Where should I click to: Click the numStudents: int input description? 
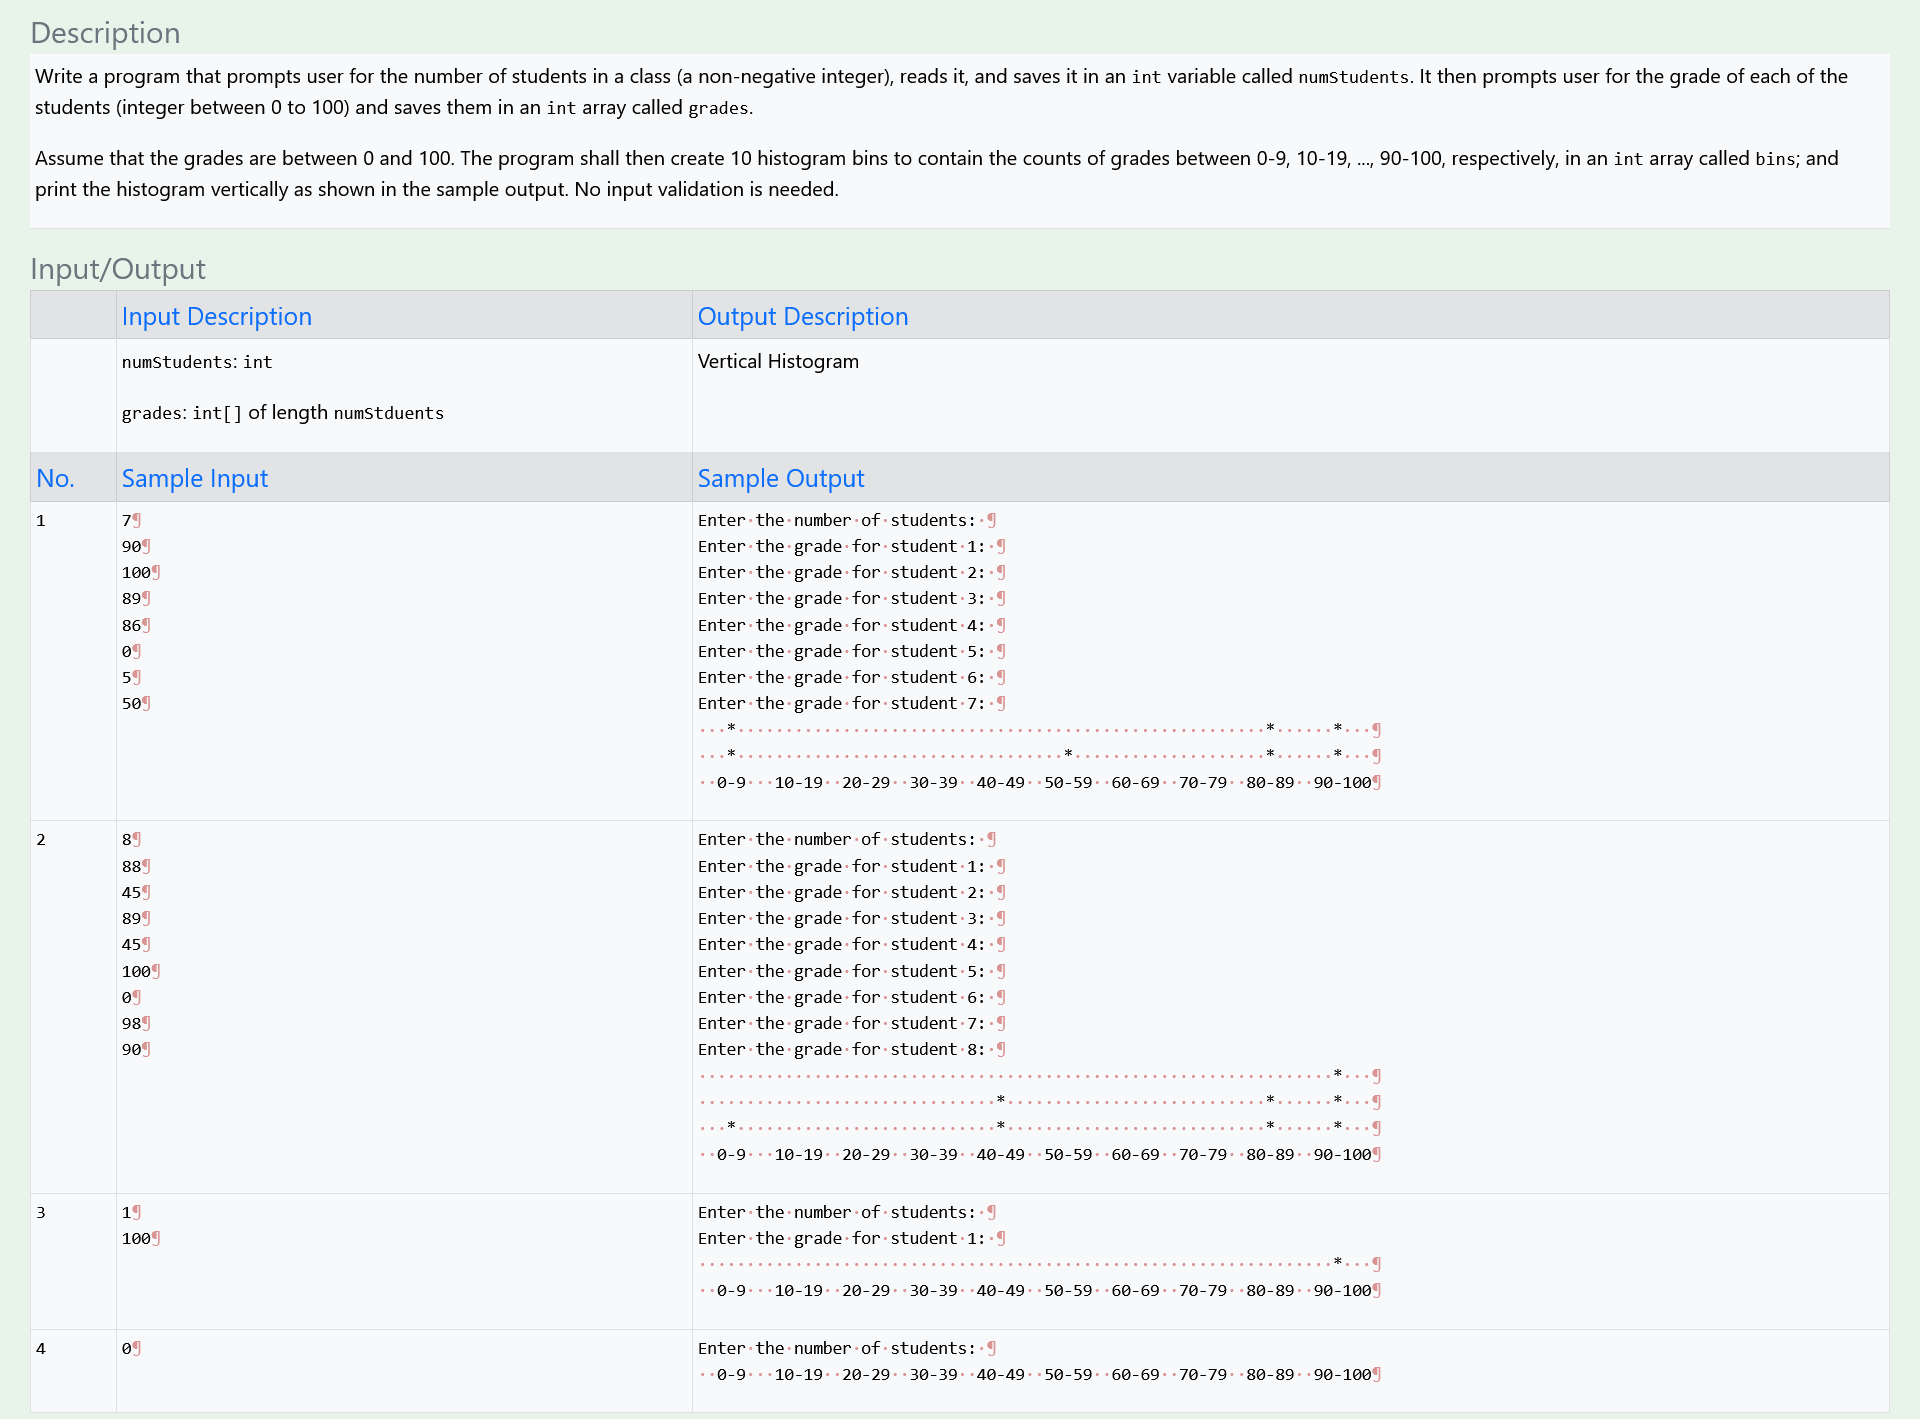[196, 362]
